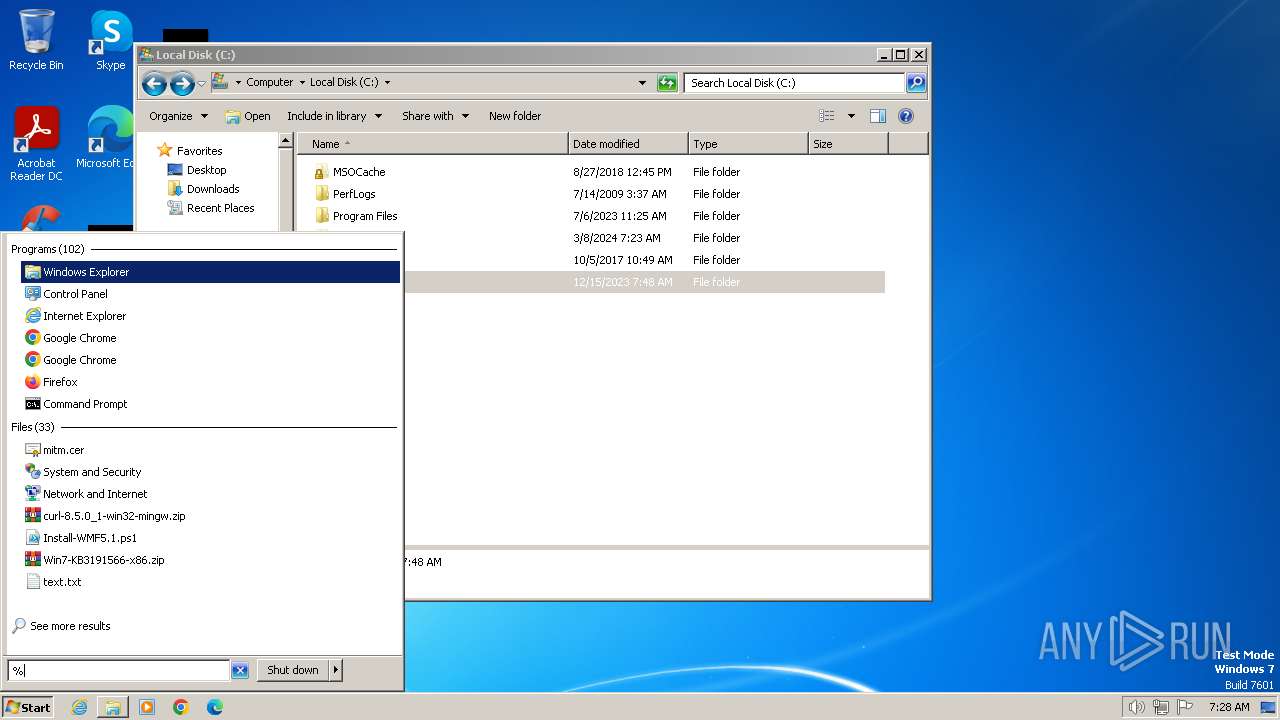The height and width of the screenshot is (720, 1280).
Task: Click New folder button
Action: (515, 116)
